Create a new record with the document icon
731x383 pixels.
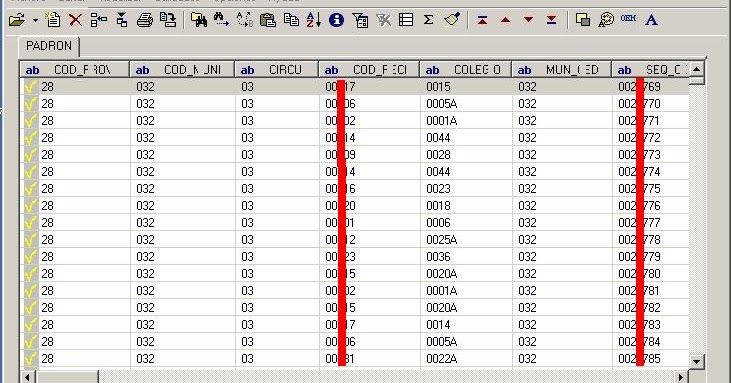point(53,20)
